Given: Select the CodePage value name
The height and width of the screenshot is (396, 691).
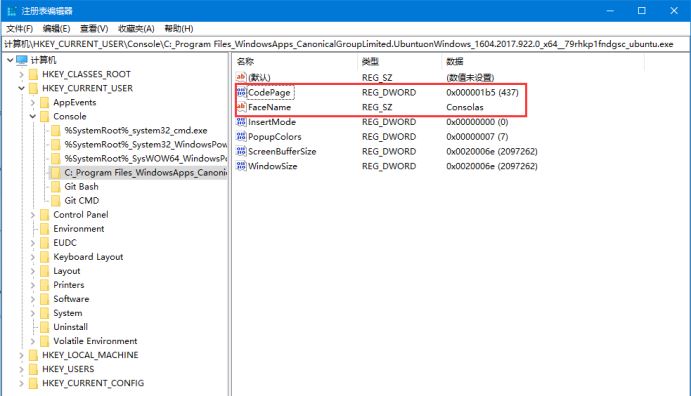Looking at the screenshot, I should [269, 93].
